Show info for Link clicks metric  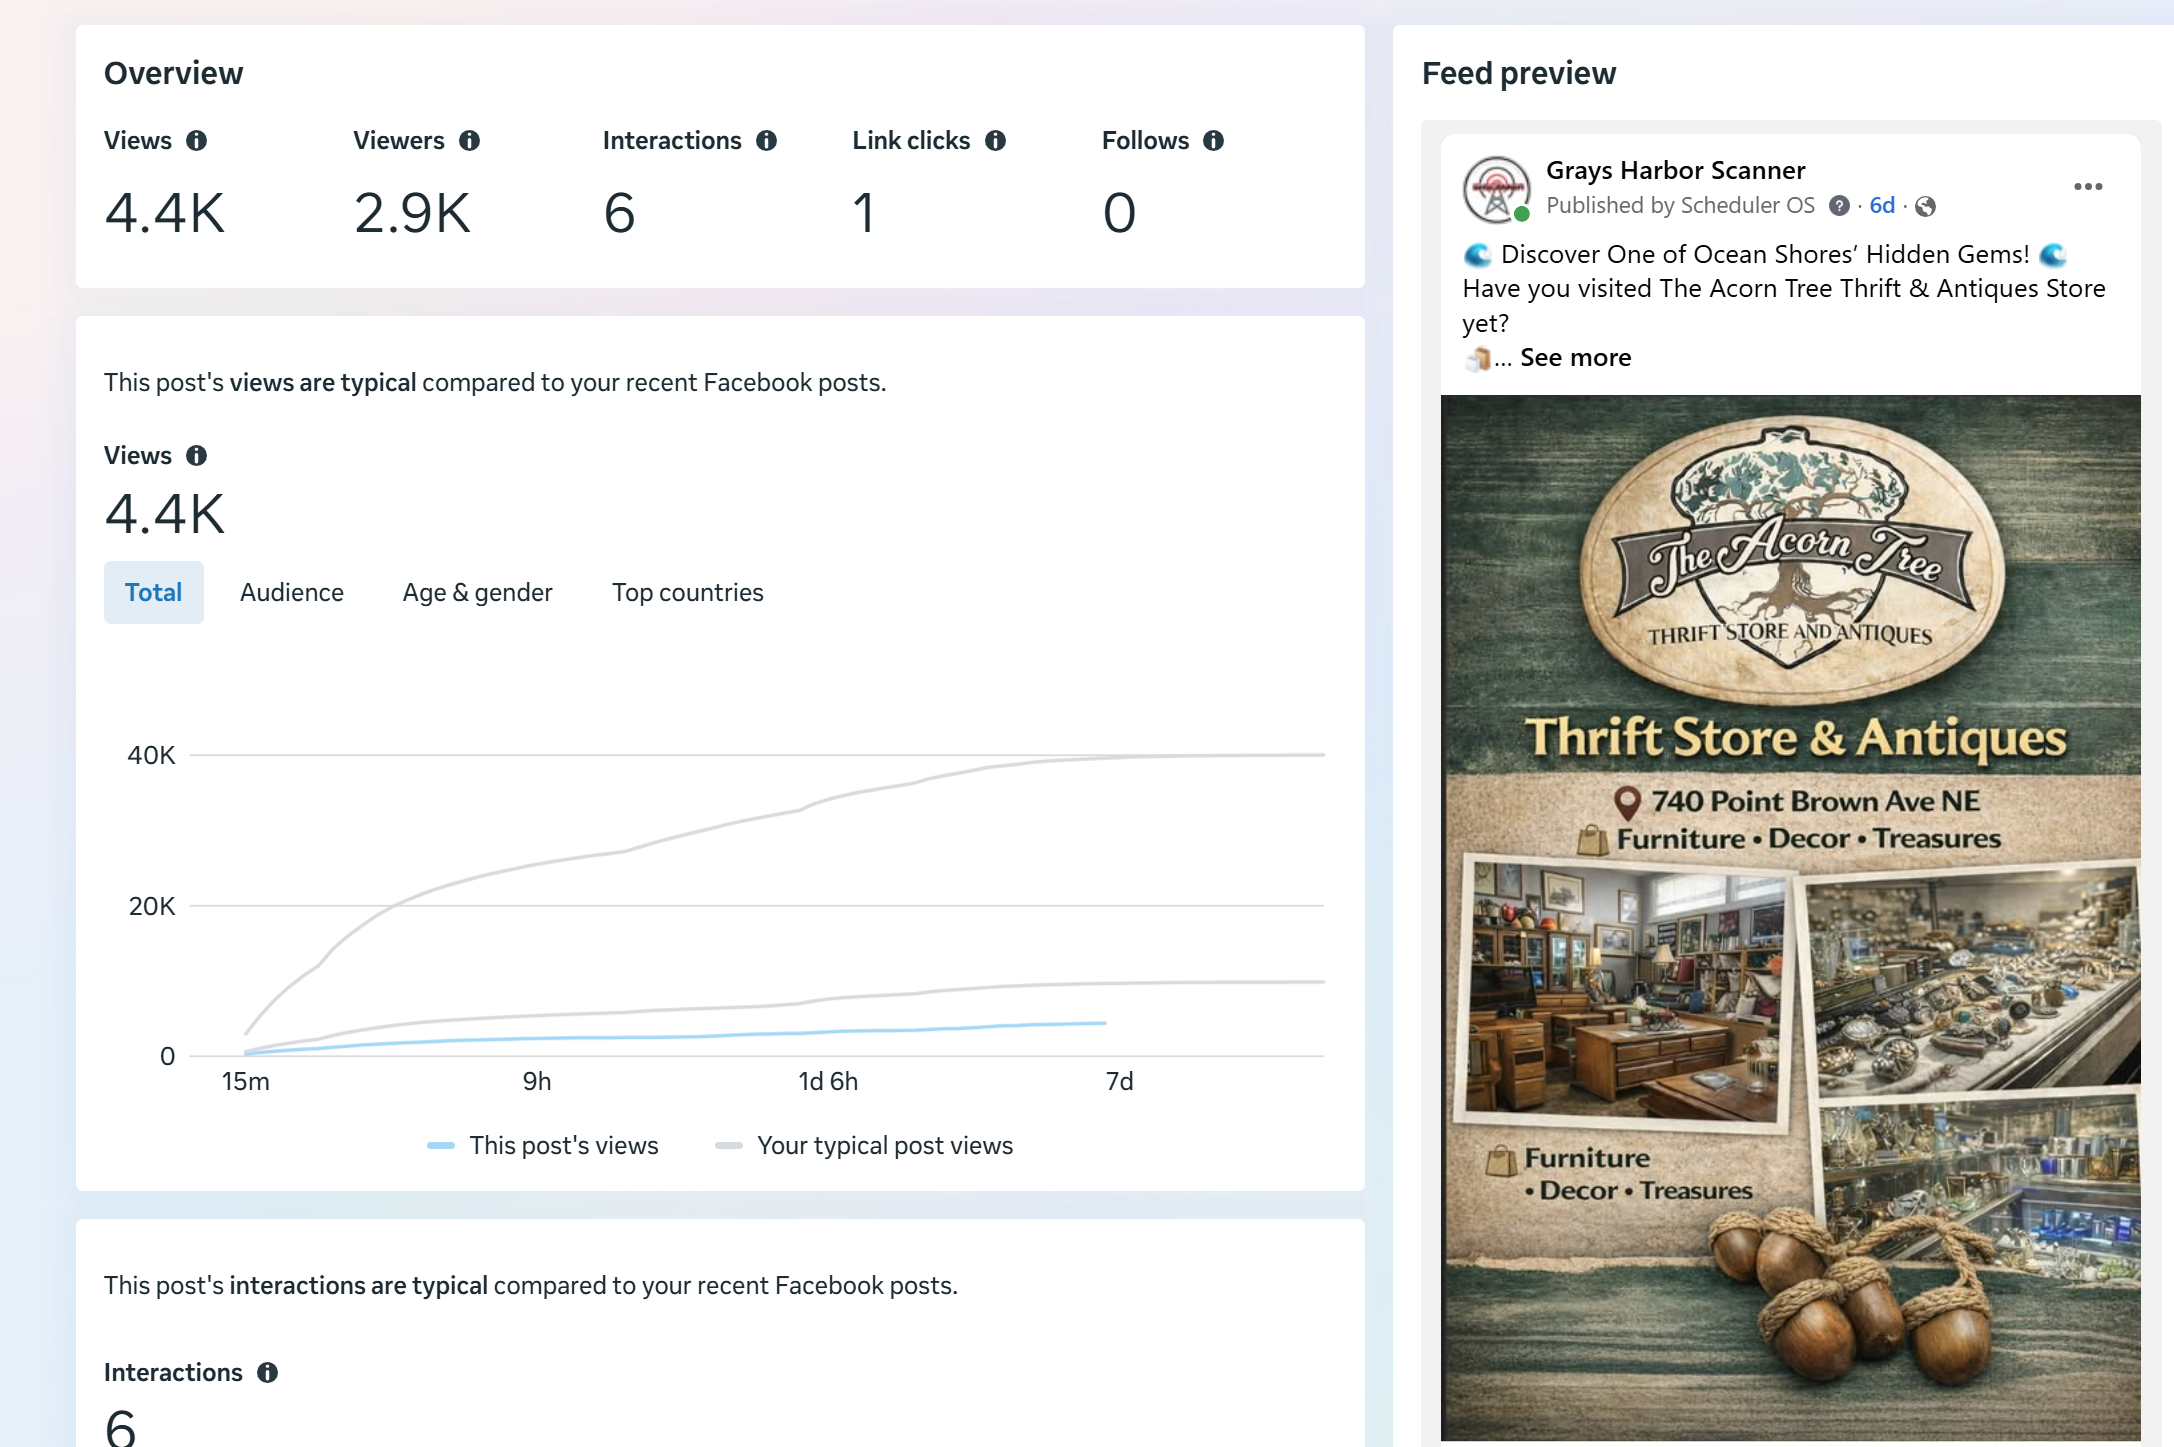pos(995,141)
